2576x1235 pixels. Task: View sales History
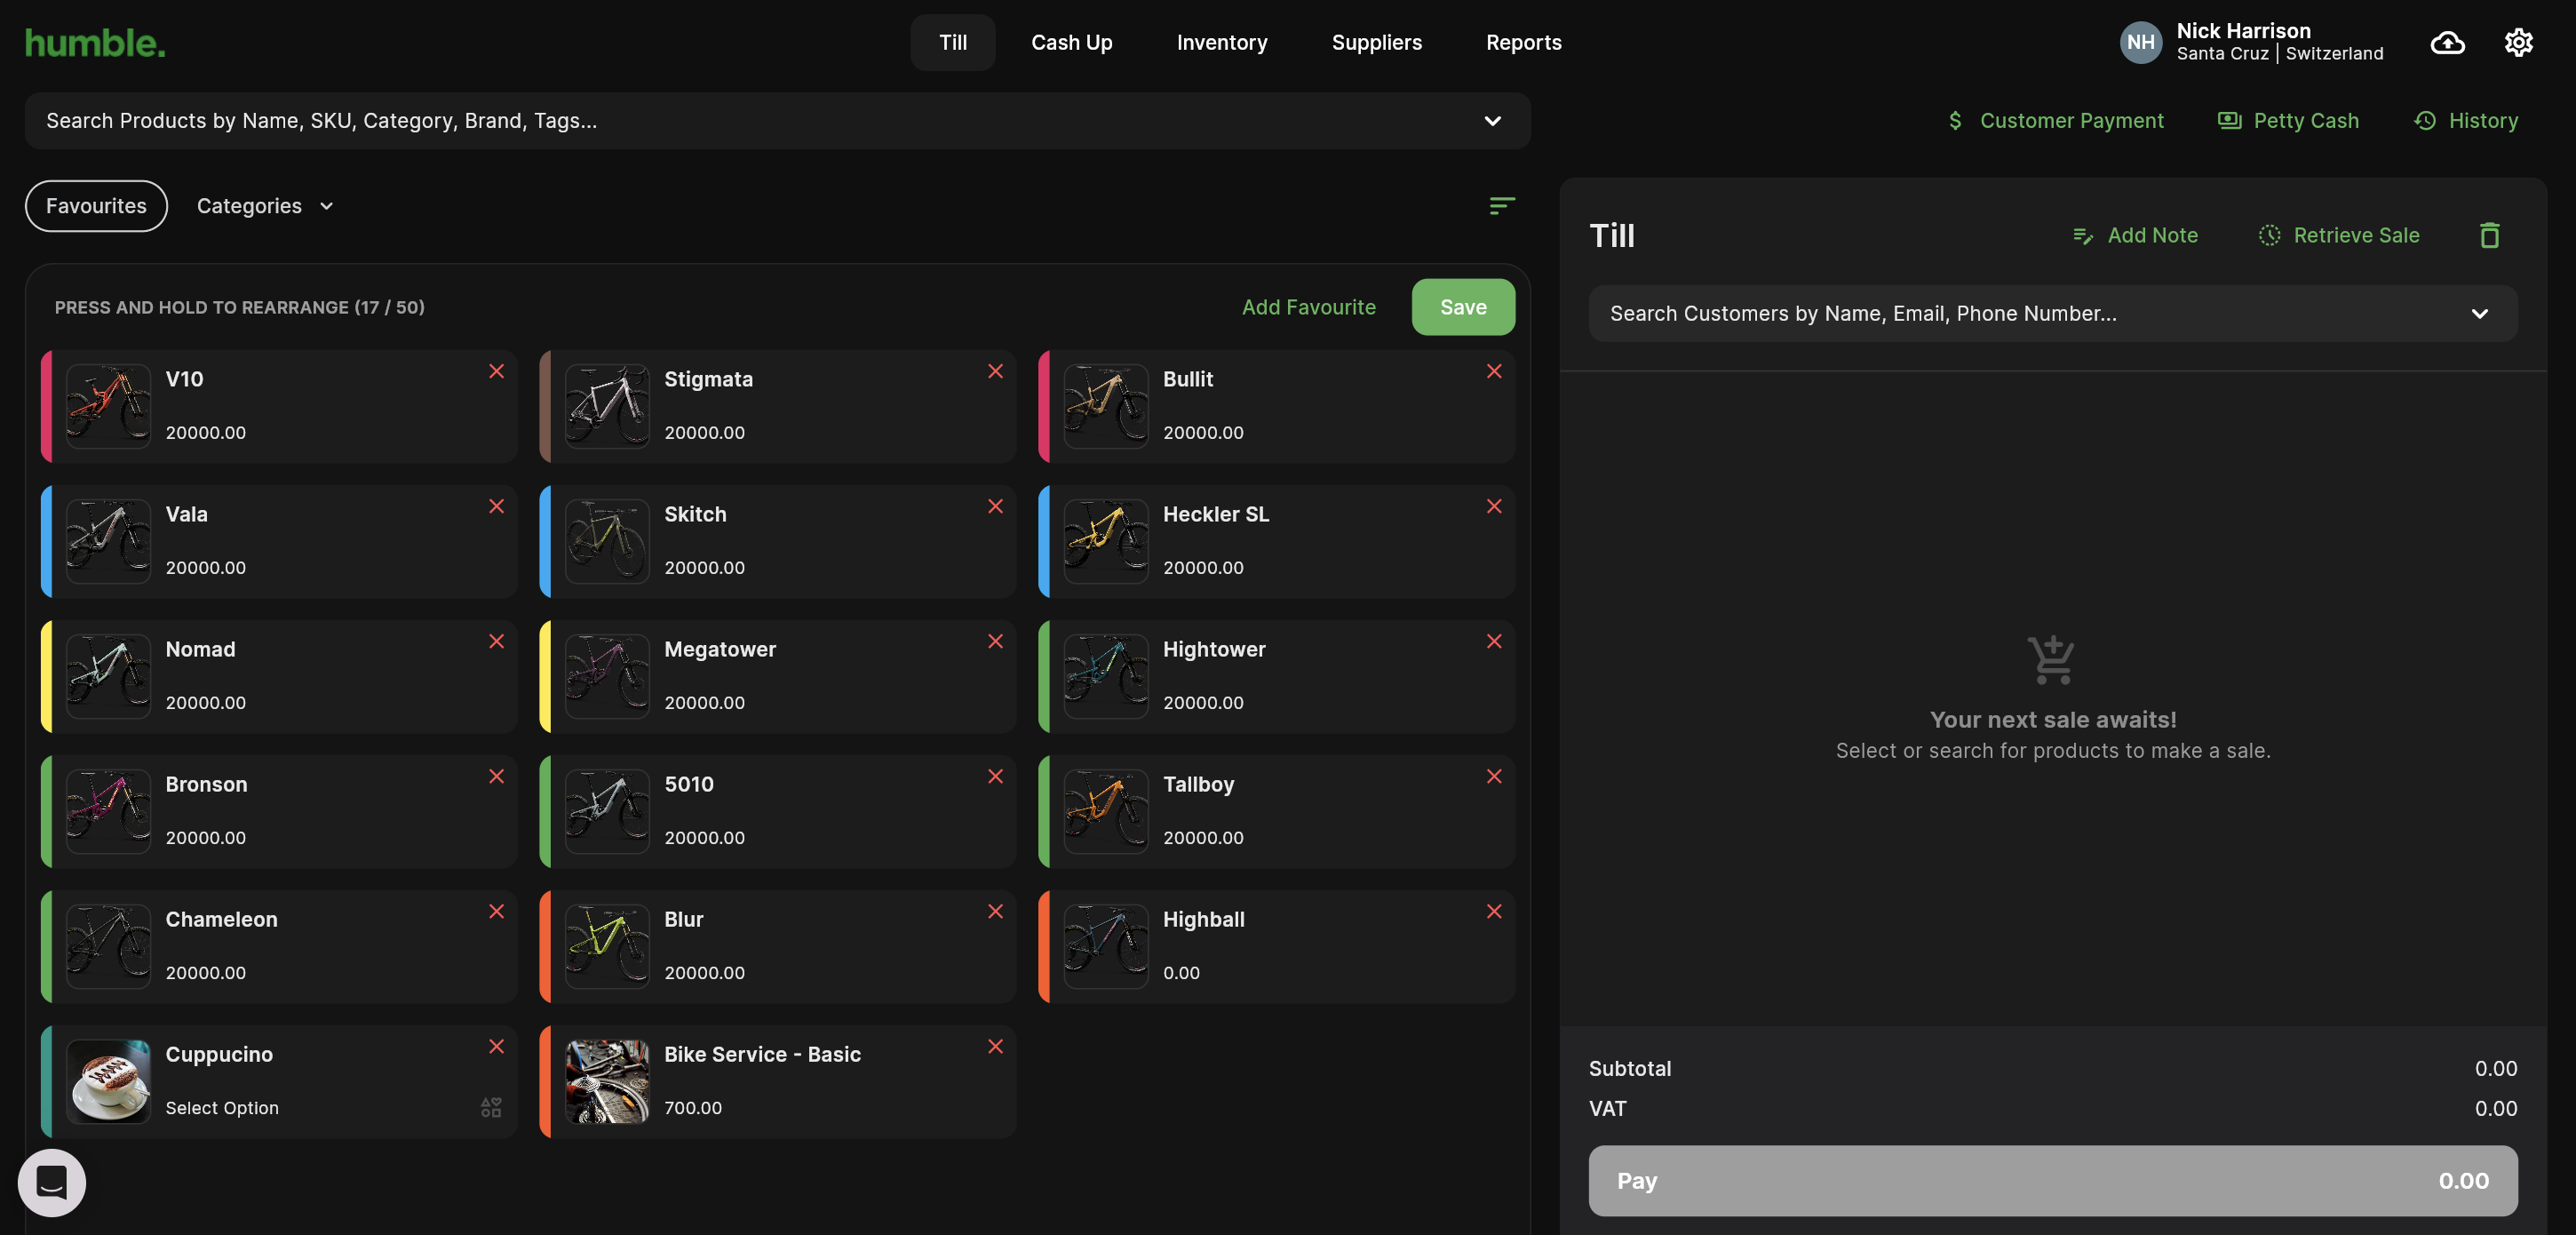(2465, 121)
